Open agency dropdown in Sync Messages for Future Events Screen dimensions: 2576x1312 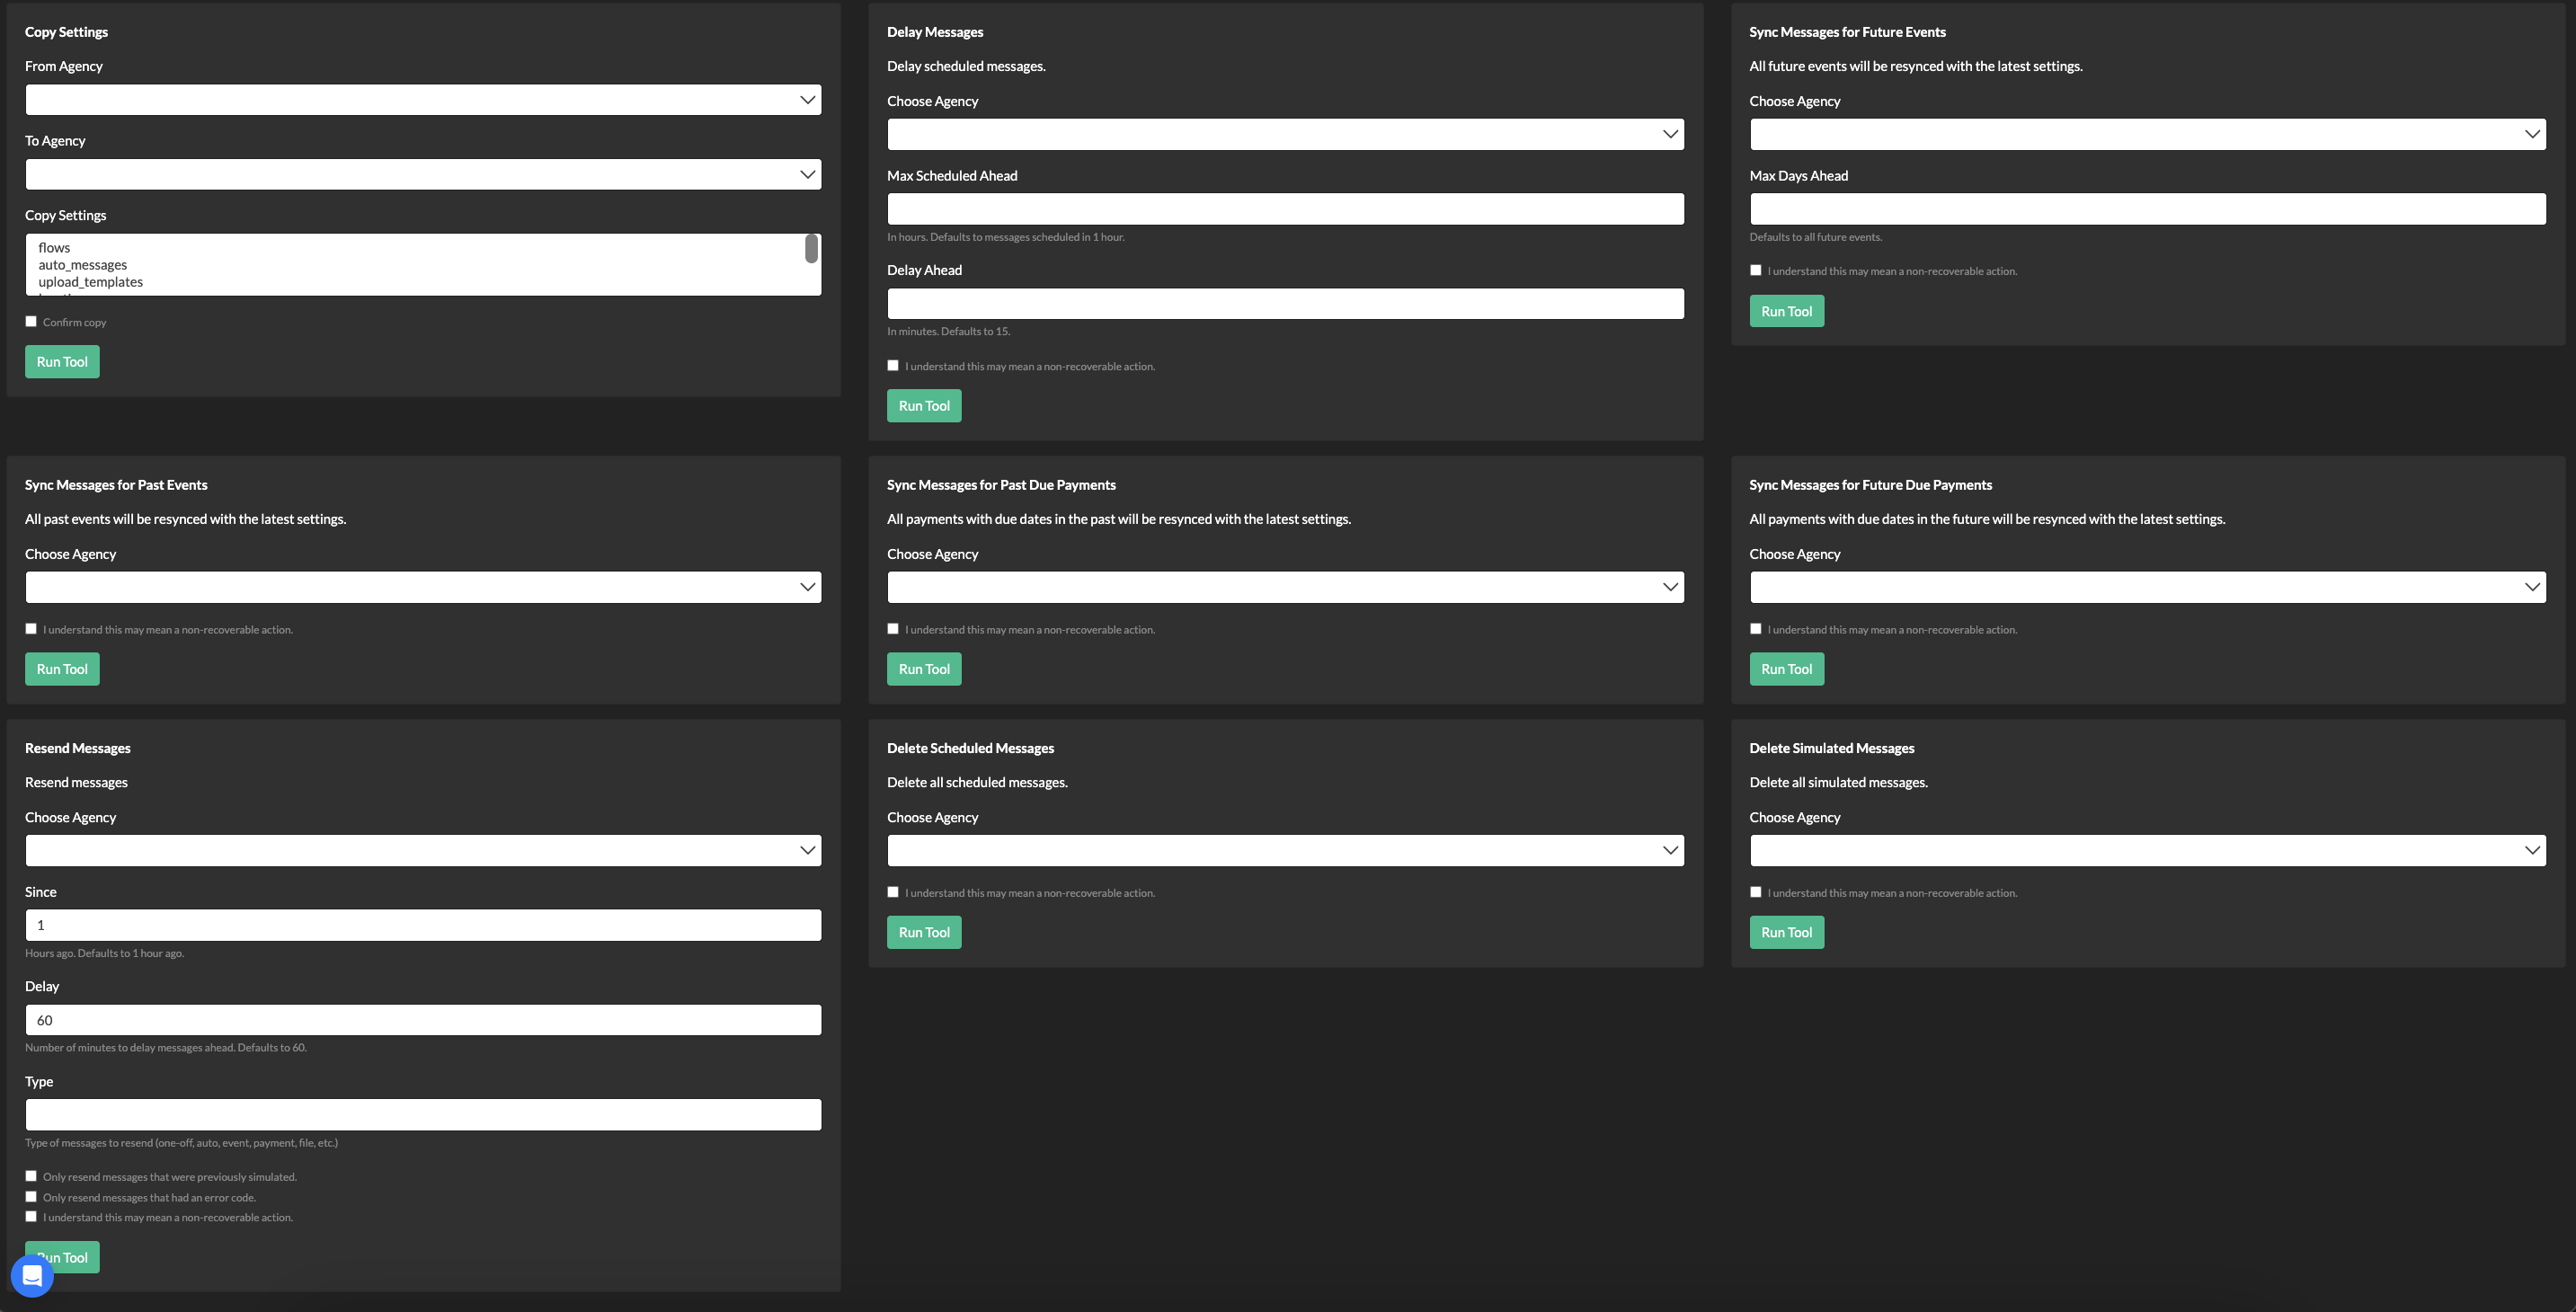(2148, 133)
